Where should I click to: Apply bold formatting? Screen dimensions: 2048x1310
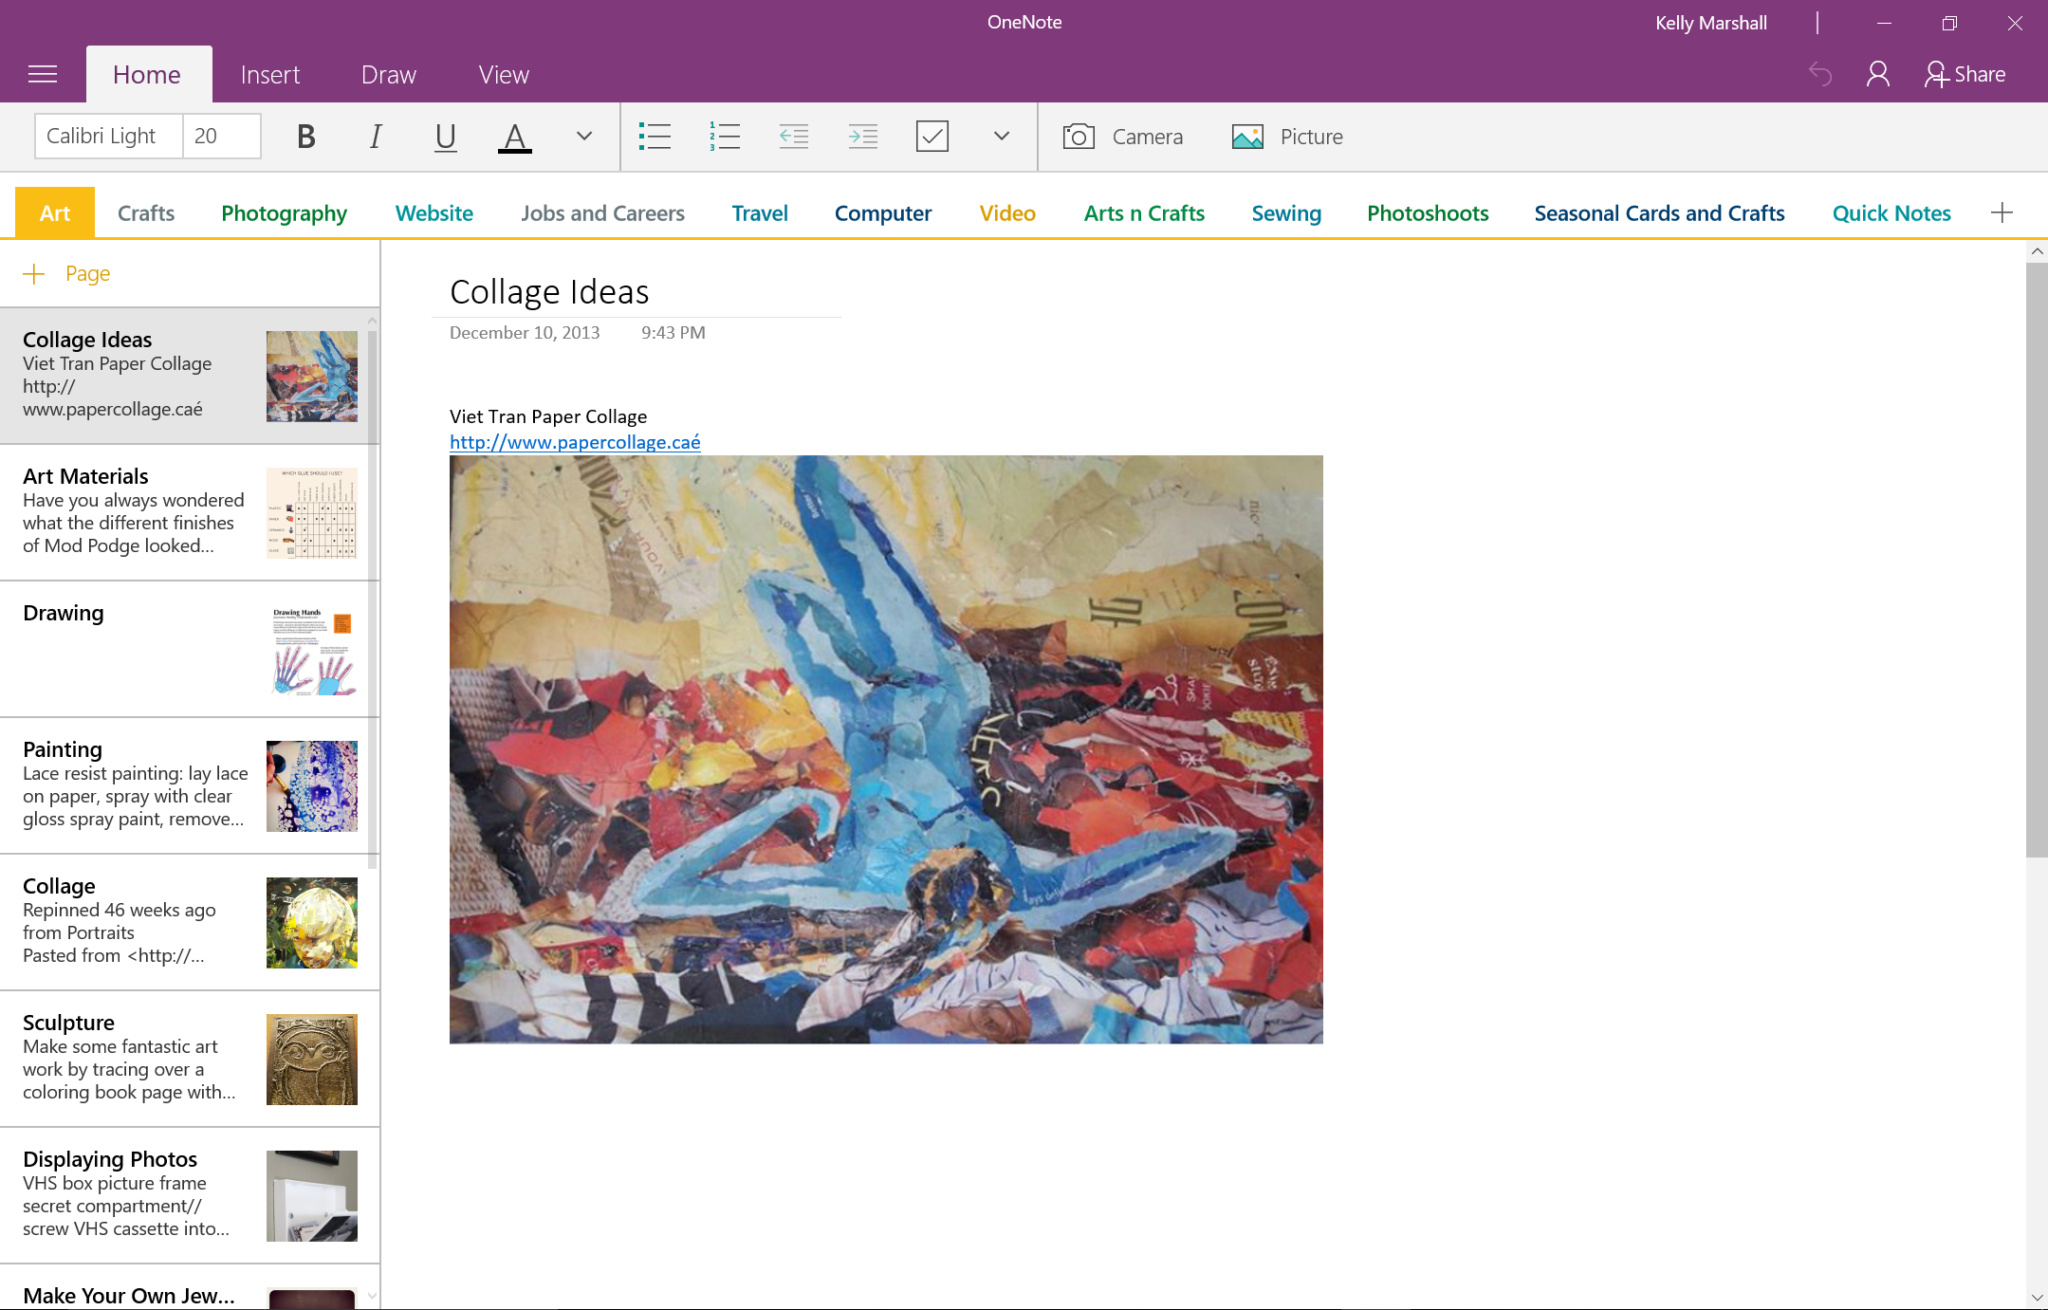[305, 136]
